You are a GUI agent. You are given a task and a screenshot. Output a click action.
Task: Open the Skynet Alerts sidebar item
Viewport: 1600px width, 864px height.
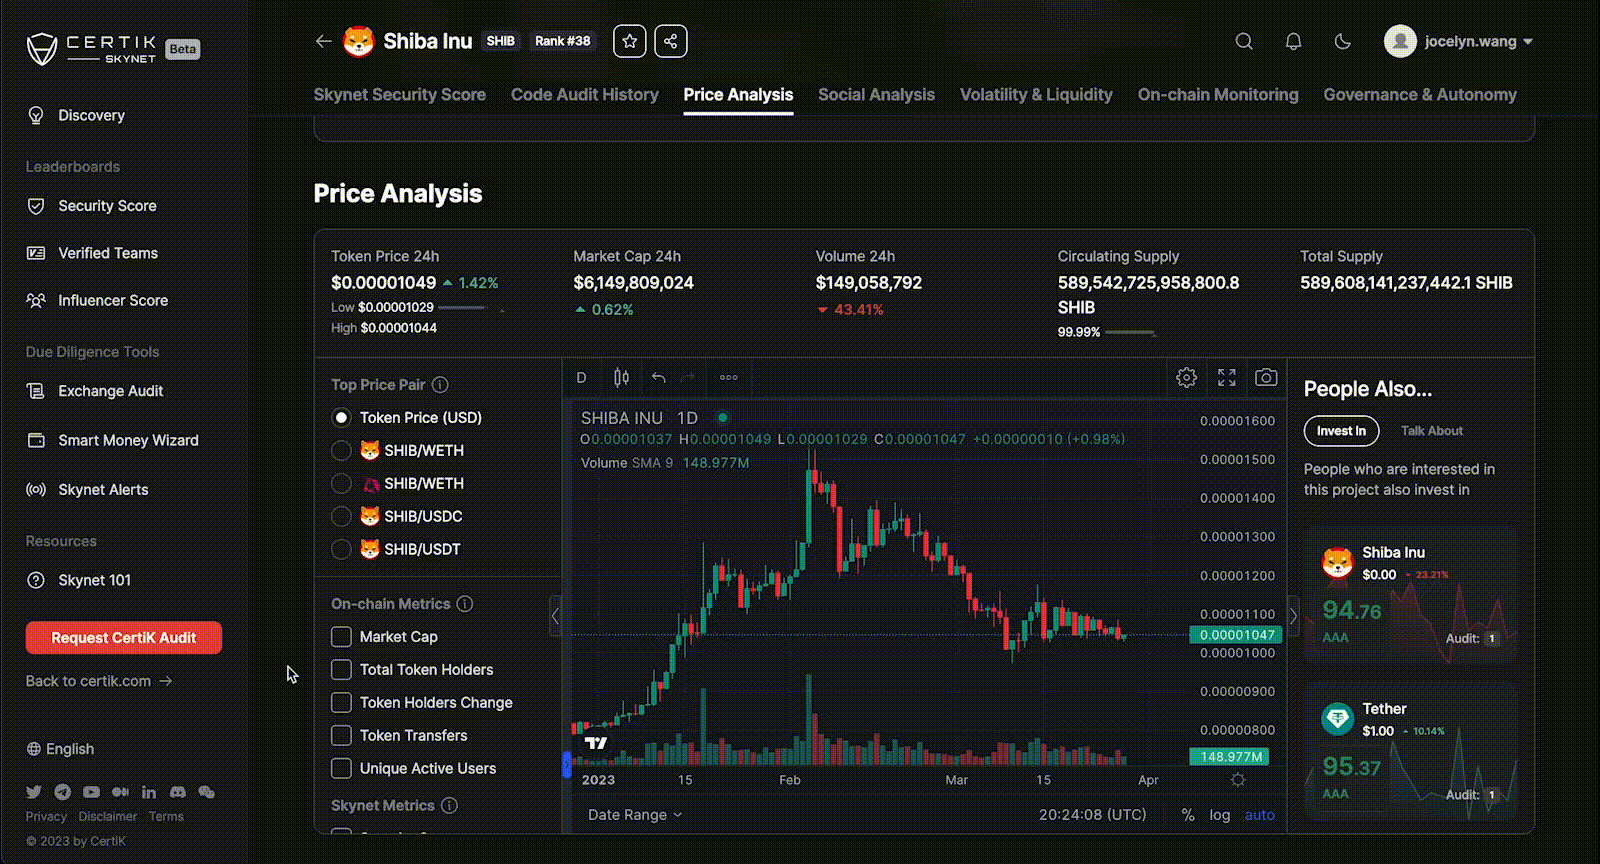[x=87, y=489]
